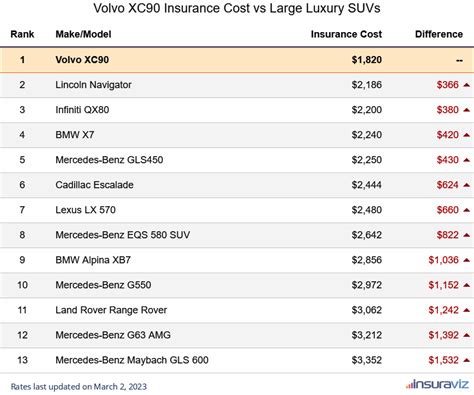The height and width of the screenshot is (395, 474).
Task: Click the Difference column header
Action: coord(439,34)
